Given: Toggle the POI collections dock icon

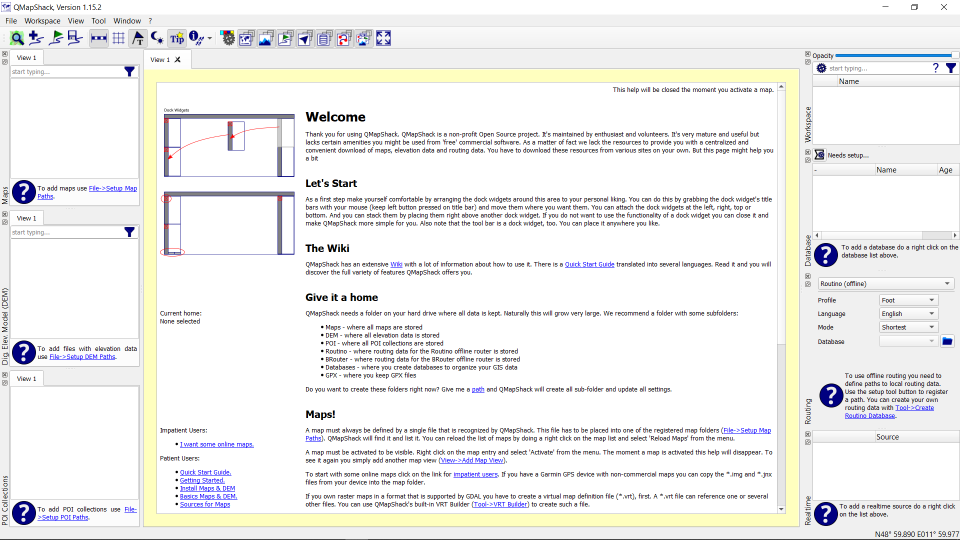Looking at the screenshot, I should coord(364,39).
